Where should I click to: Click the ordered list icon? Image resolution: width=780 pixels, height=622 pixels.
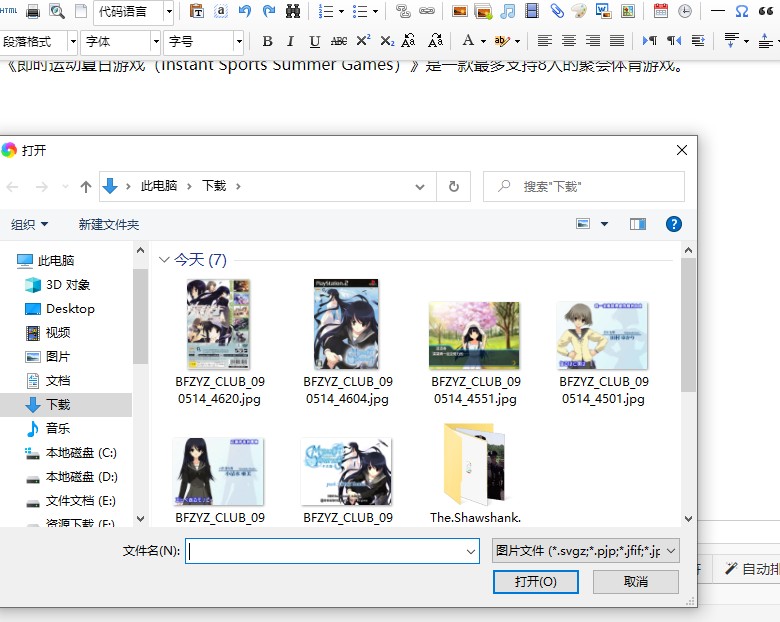(x=326, y=10)
